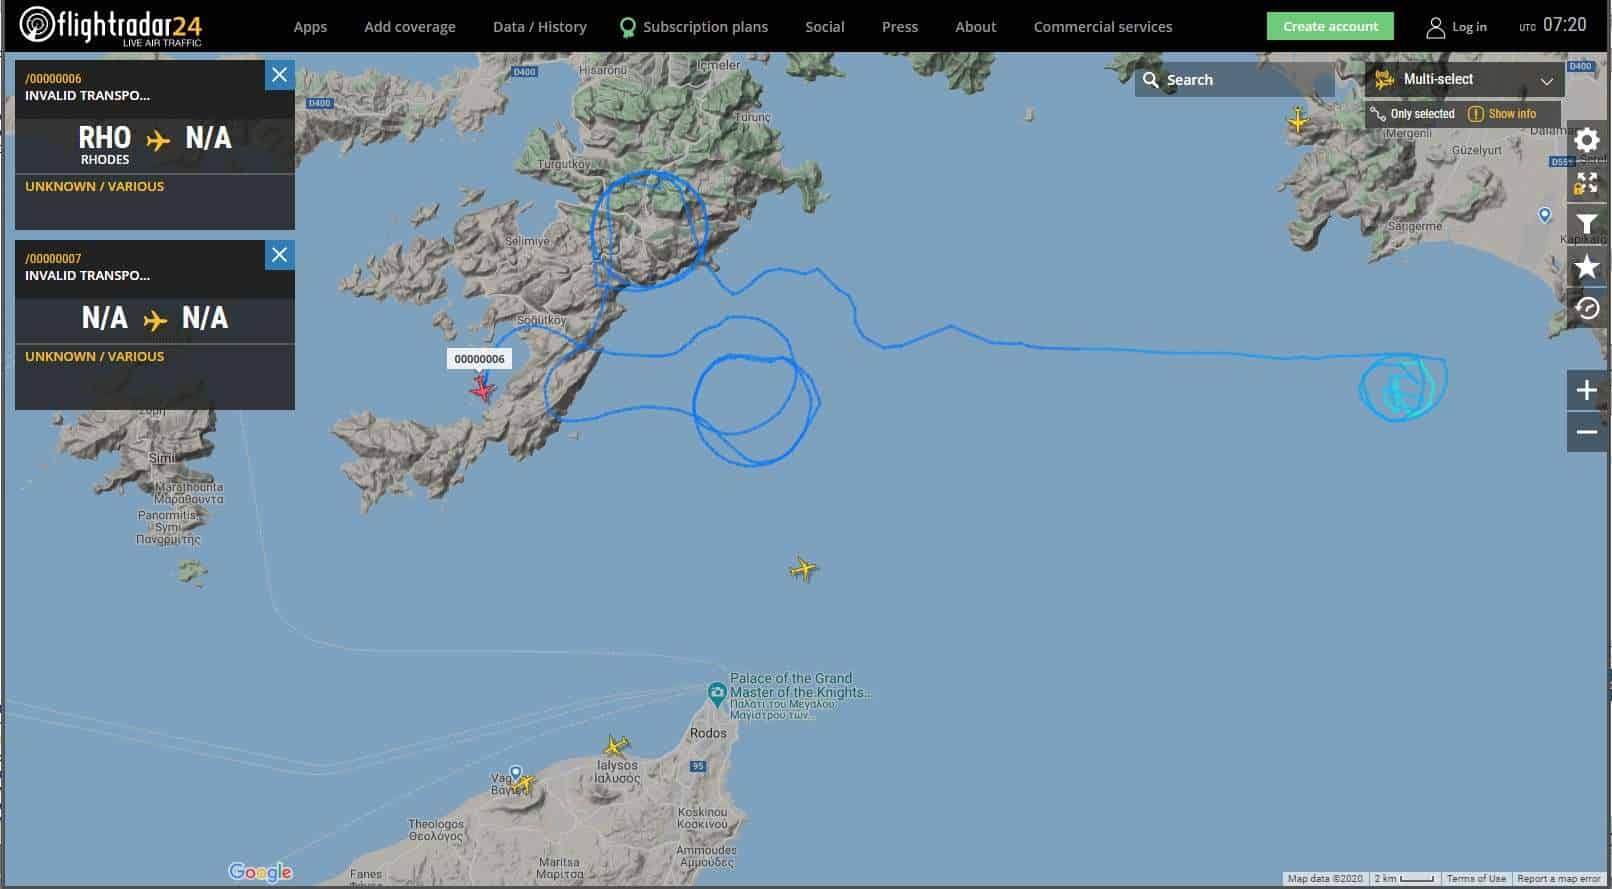Screen dimensions: 1612x889
Task: Open the map settings gear icon
Action: click(1587, 140)
